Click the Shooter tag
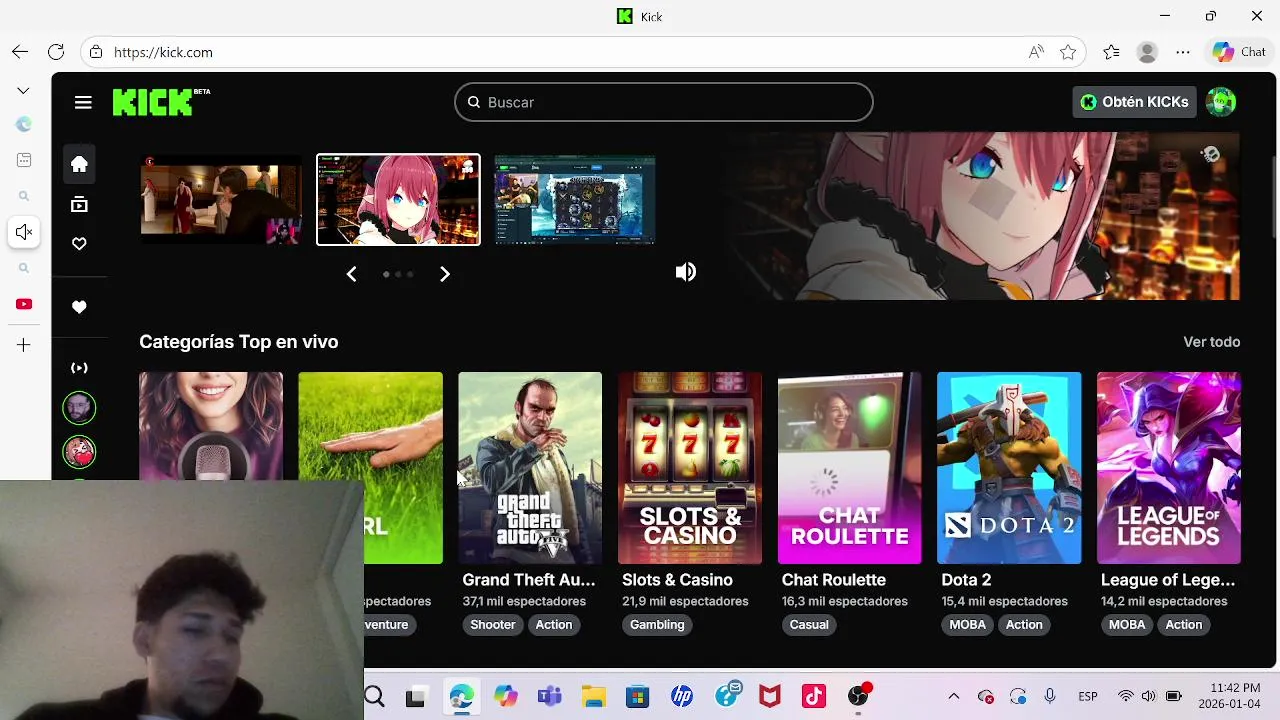Viewport: 1280px width, 720px height. pyautogui.click(x=493, y=624)
